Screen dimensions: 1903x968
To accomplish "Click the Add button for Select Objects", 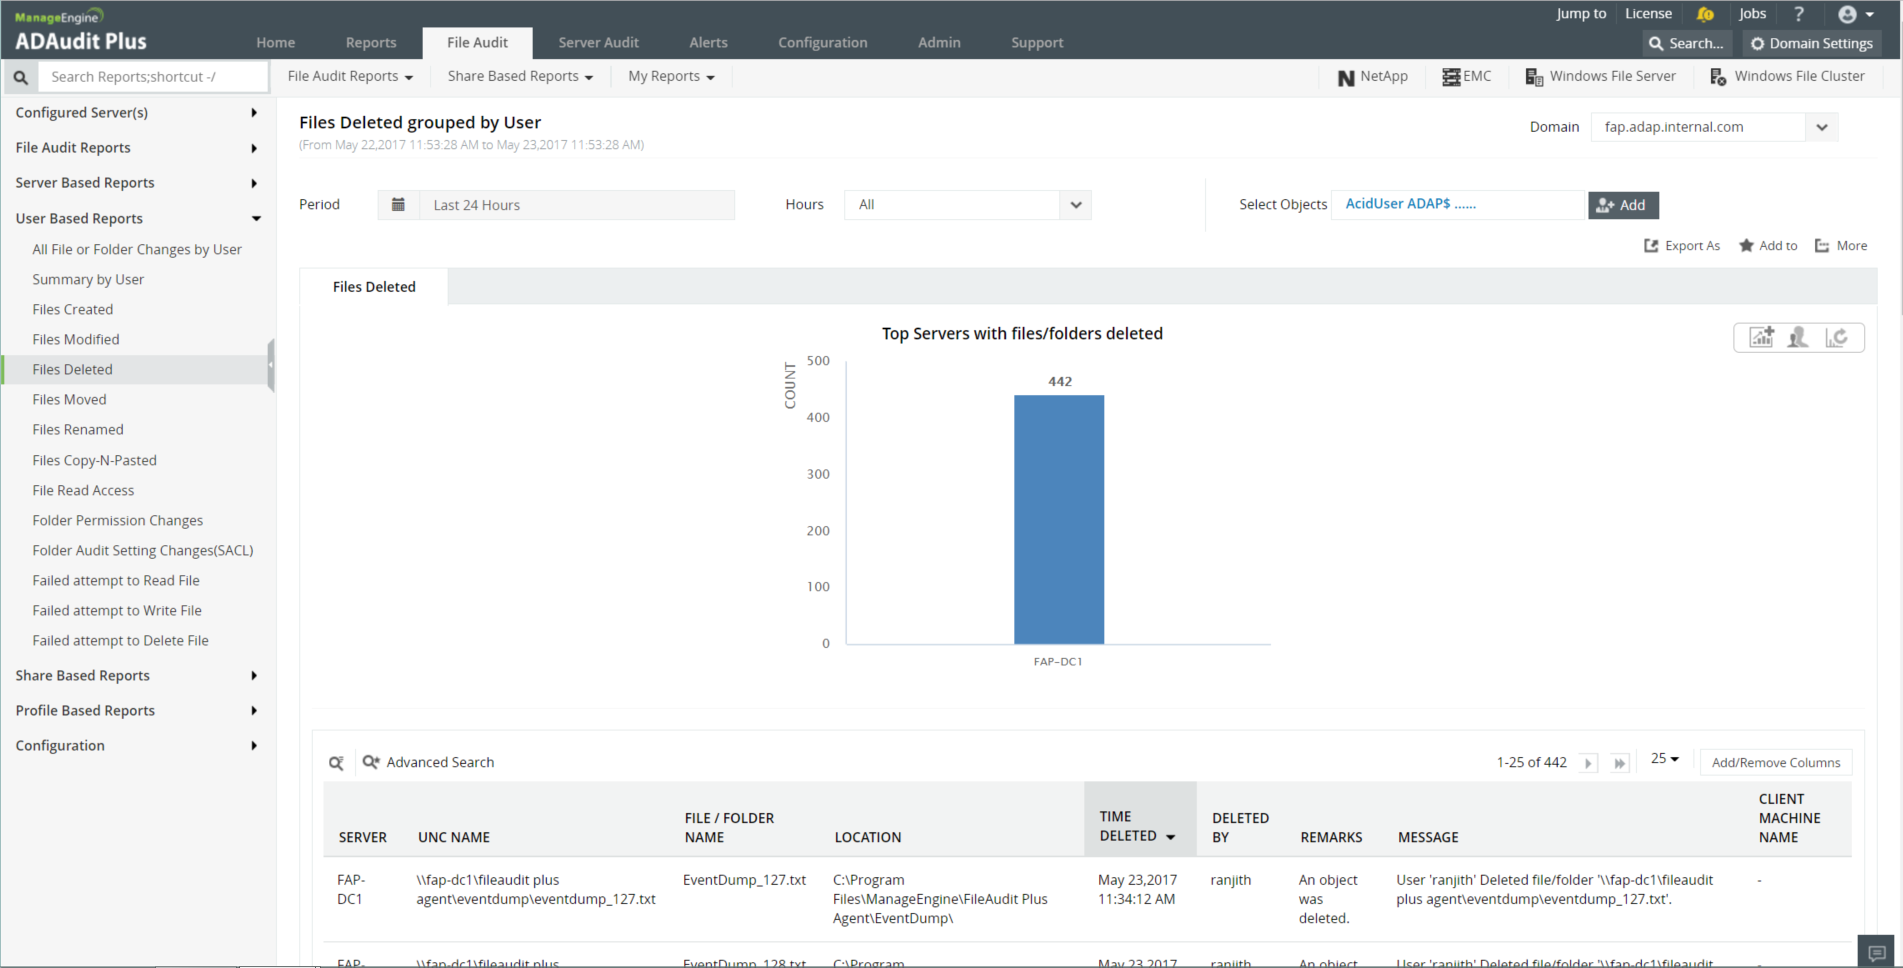I will click(1622, 205).
